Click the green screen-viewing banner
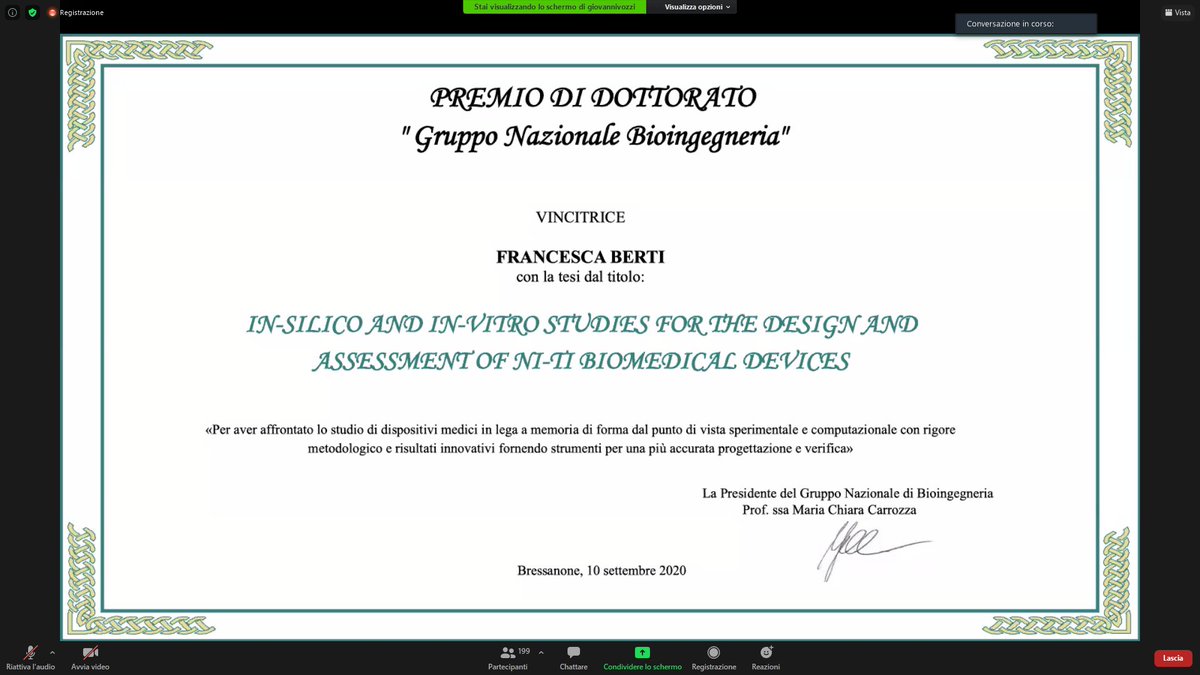1200x675 pixels. [x=555, y=6]
